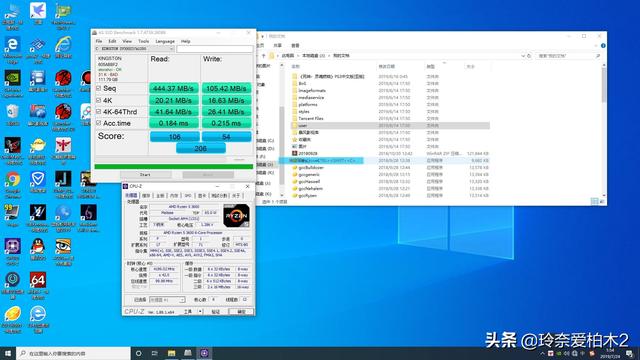Viewport: 640px width, 360px height.
Task: Open File Explorer from the taskbar
Action: (x=171, y=353)
